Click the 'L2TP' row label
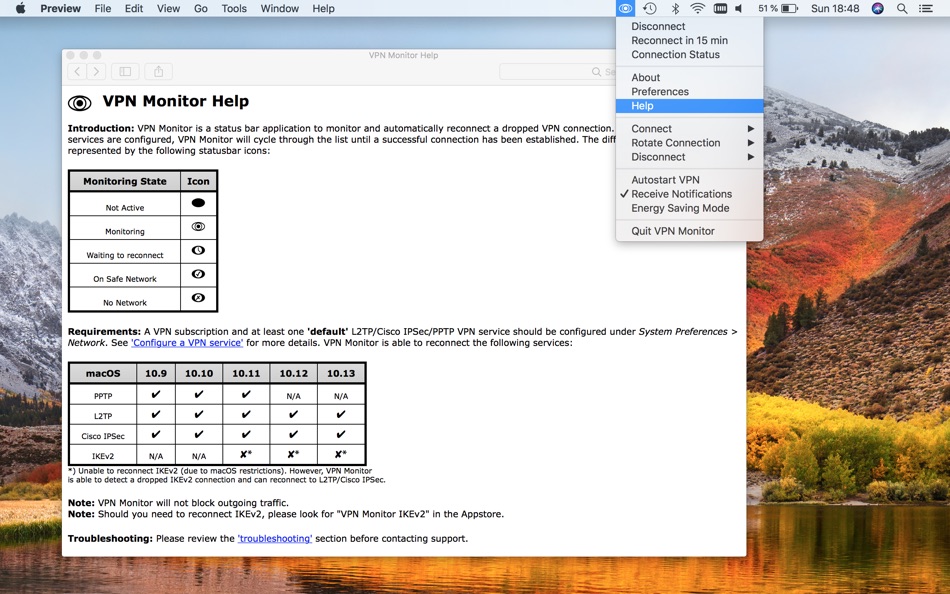 tap(103, 416)
